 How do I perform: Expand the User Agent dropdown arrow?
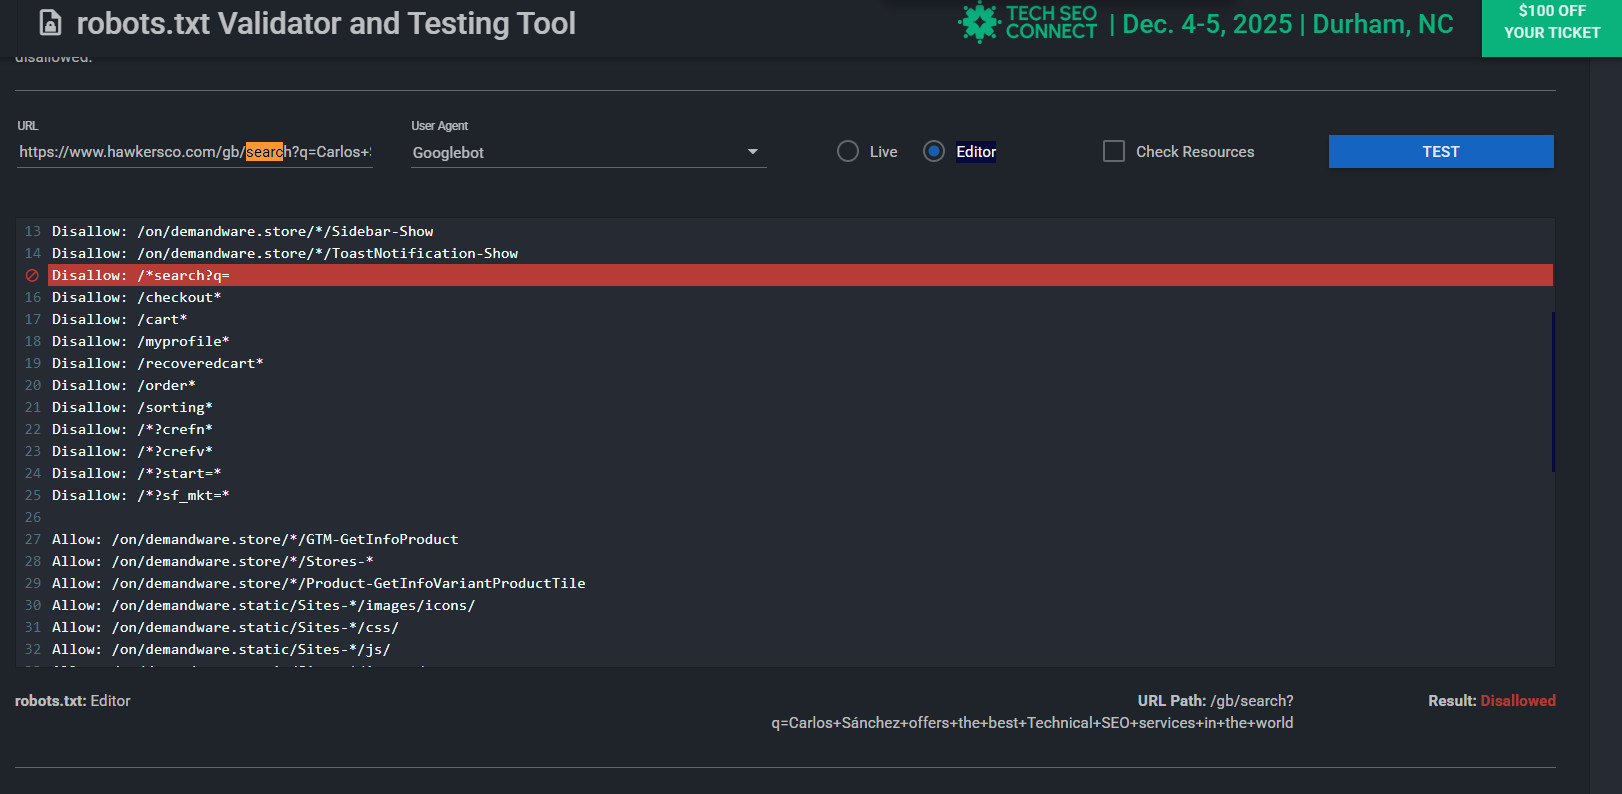[752, 152]
